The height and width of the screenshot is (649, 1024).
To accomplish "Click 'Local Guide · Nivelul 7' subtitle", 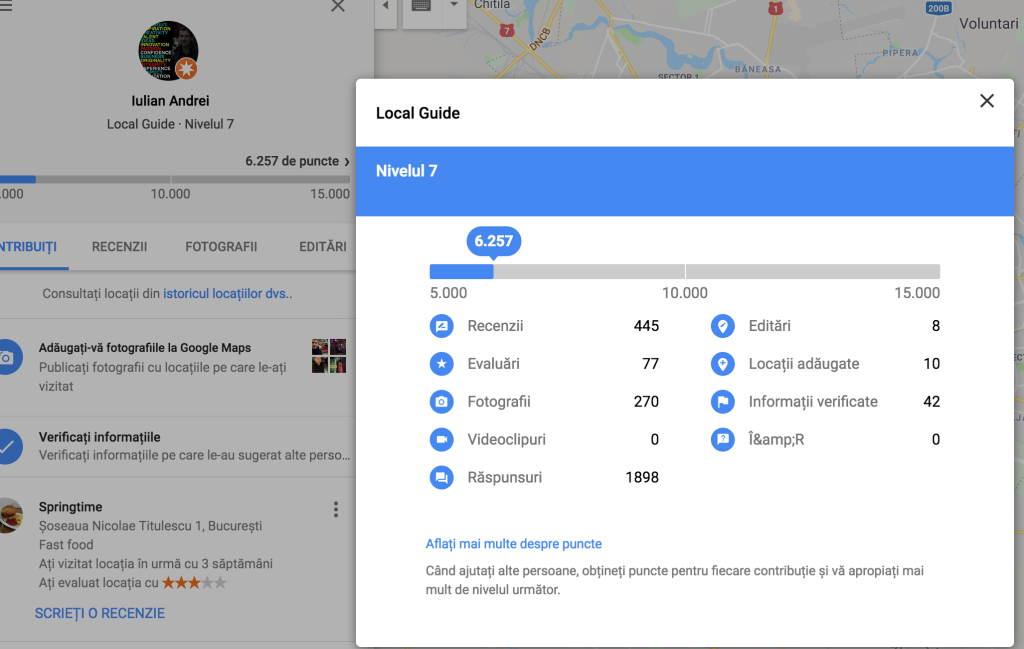I will coord(170,124).
